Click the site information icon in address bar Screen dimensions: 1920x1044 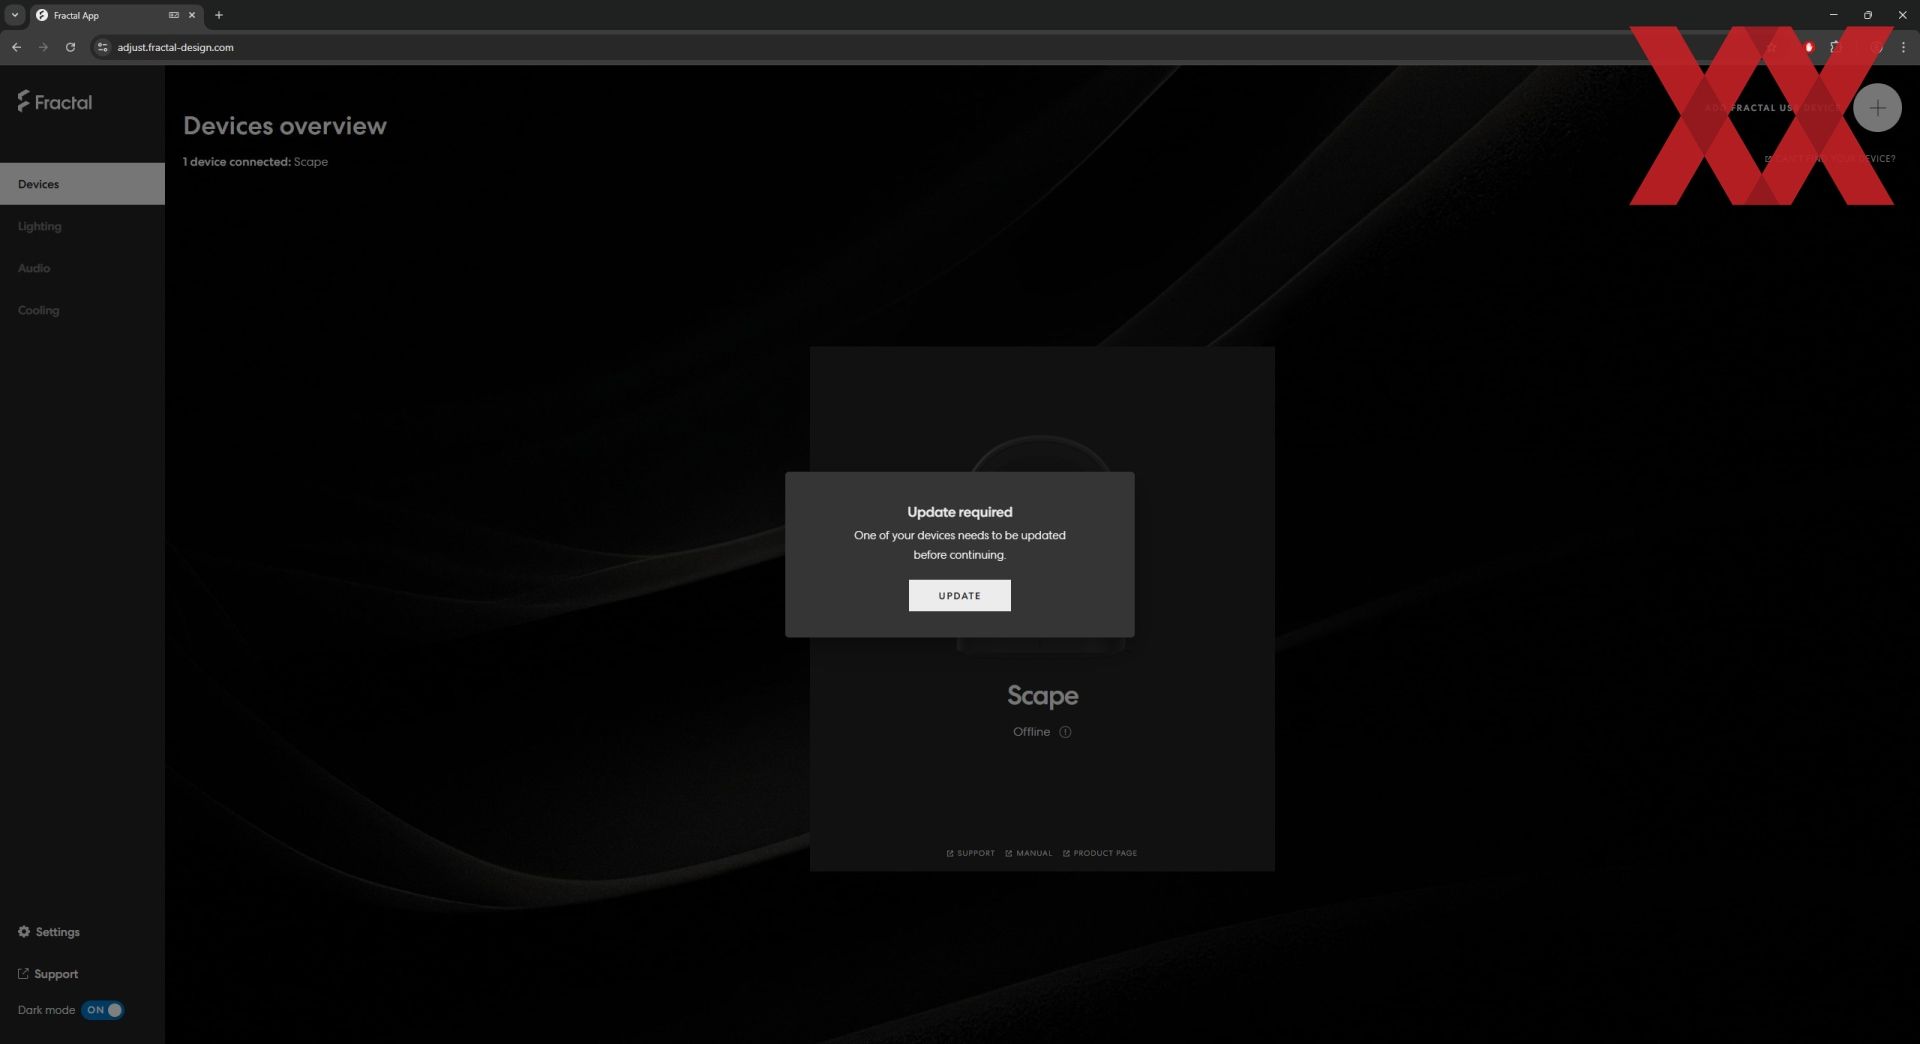click(102, 47)
